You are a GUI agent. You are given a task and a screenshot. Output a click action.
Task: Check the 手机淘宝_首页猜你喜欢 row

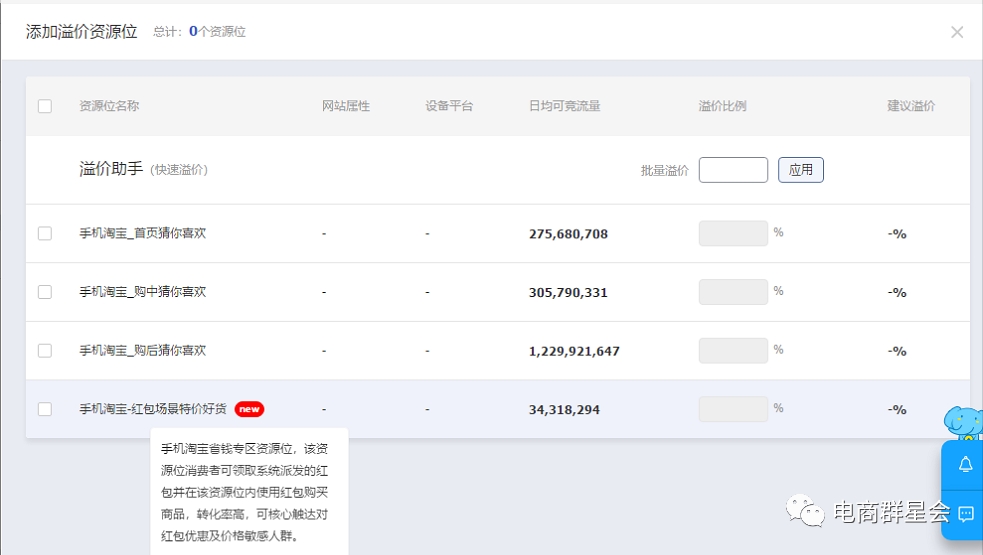tap(45, 233)
